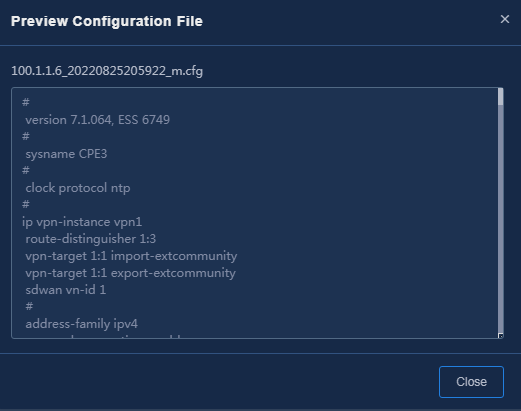This screenshot has width=521, height=411.
Task: Place cursor on route-distinguisher 1:3 line
Action: coord(91,239)
